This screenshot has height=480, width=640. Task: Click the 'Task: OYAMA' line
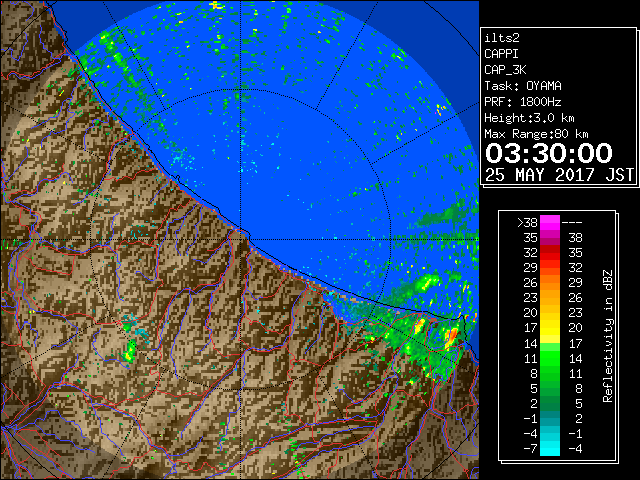click(523, 86)
